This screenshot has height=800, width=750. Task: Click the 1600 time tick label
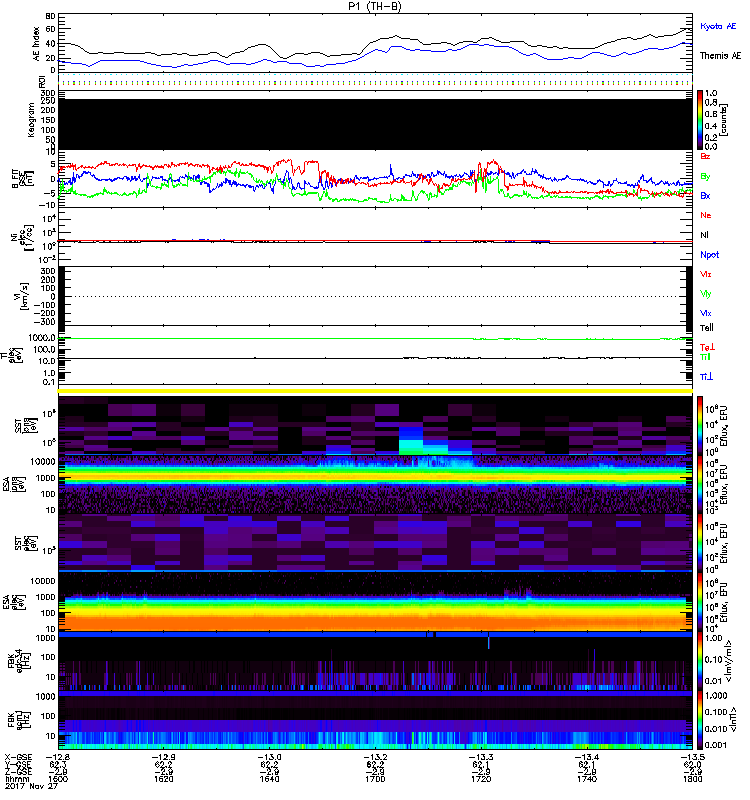click(x=58, y=779)
